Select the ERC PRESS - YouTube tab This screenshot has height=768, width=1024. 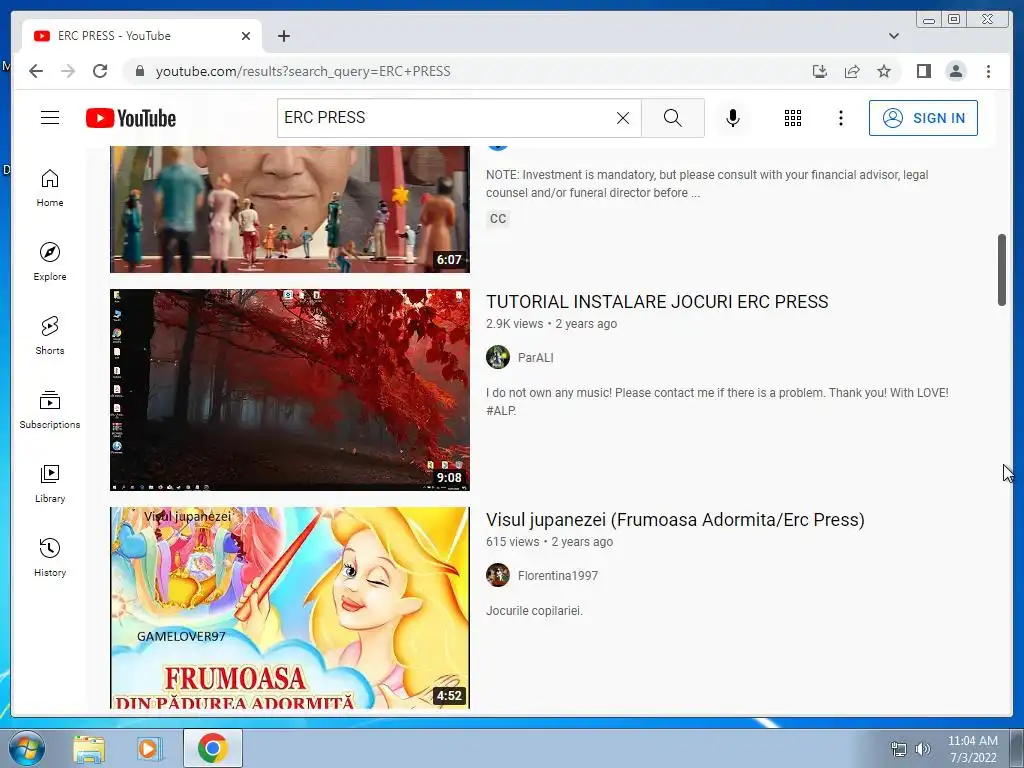coord(142,36)
